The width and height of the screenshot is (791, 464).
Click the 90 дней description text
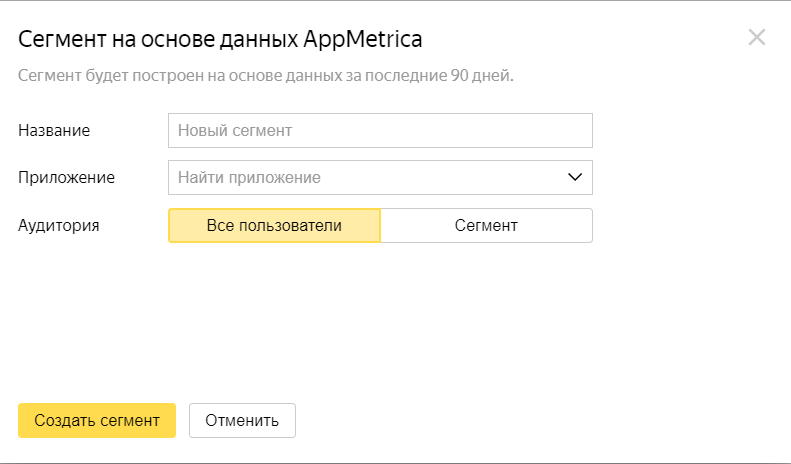(266, 76)
